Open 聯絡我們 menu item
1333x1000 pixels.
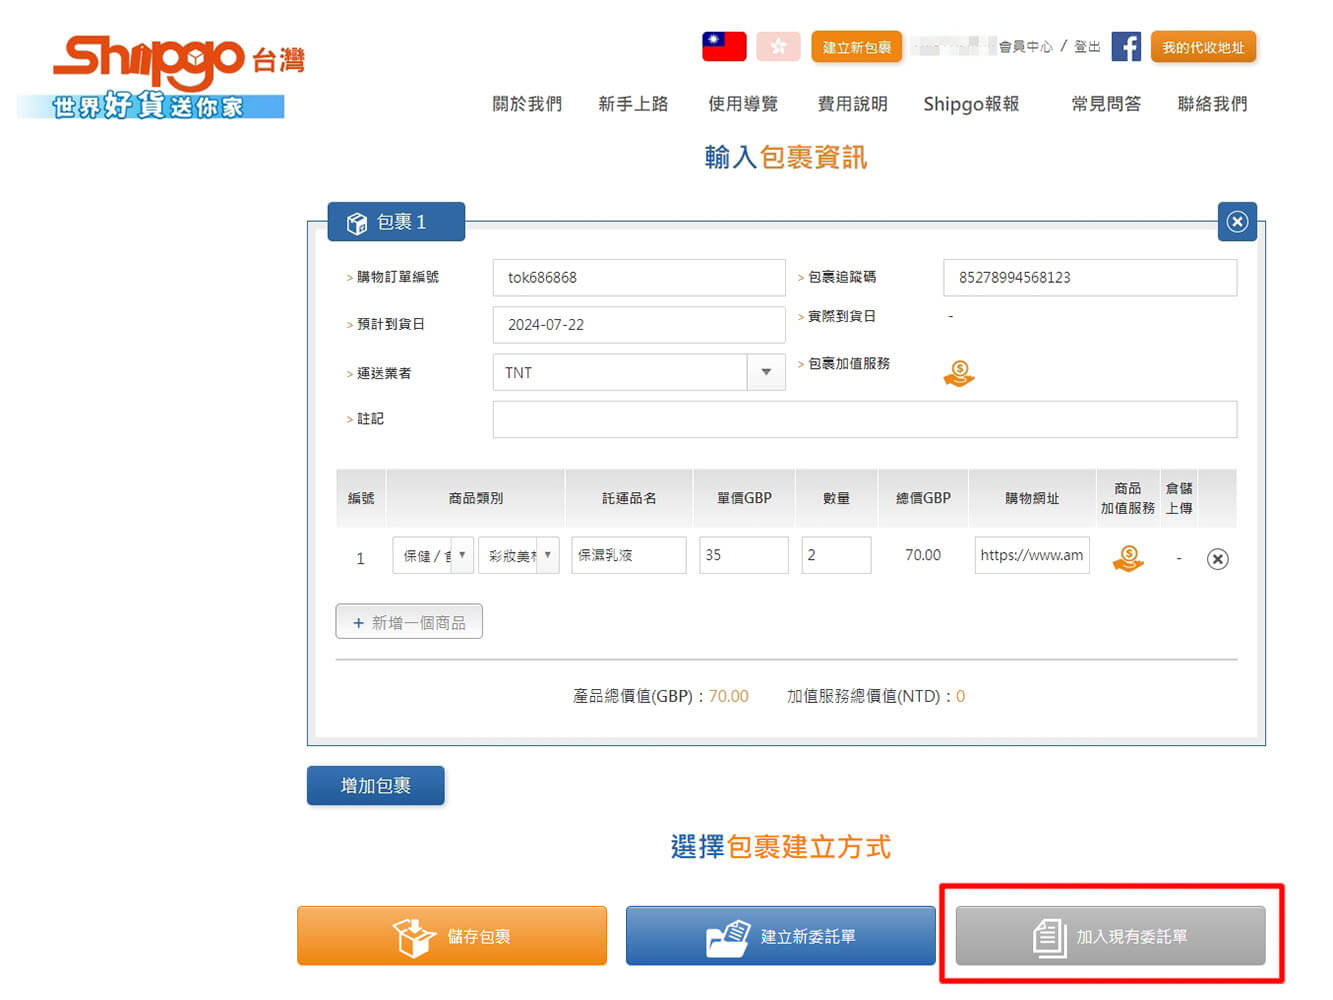pos(1213,104)
